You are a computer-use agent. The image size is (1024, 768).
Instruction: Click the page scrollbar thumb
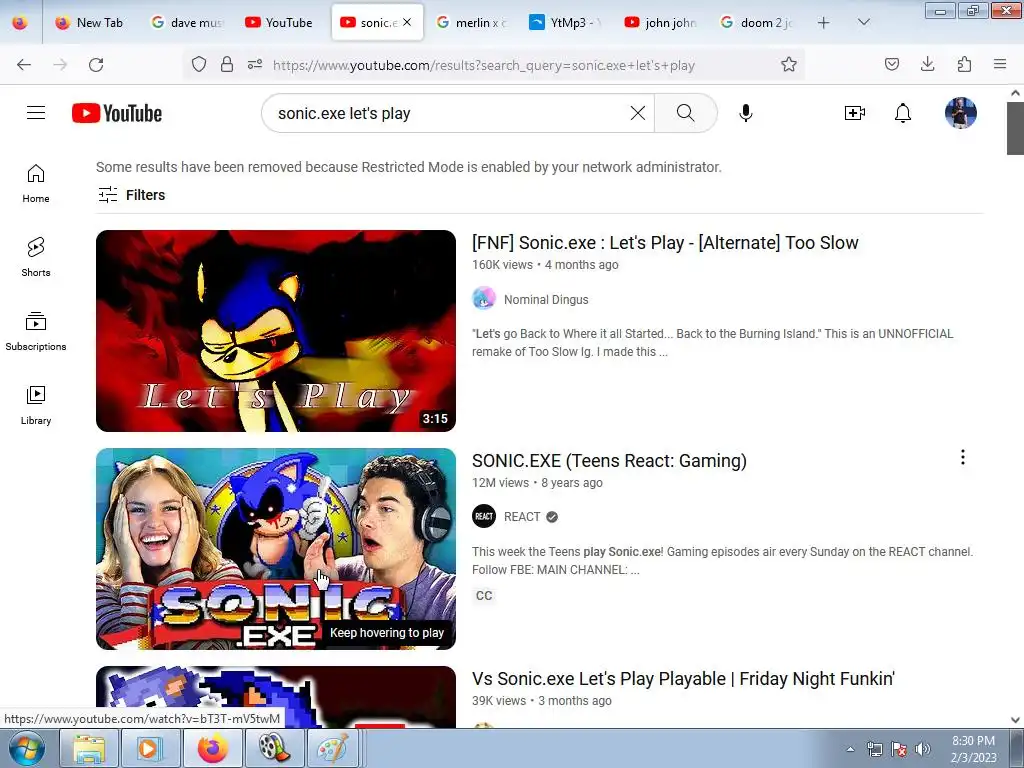pos(1015,128)
